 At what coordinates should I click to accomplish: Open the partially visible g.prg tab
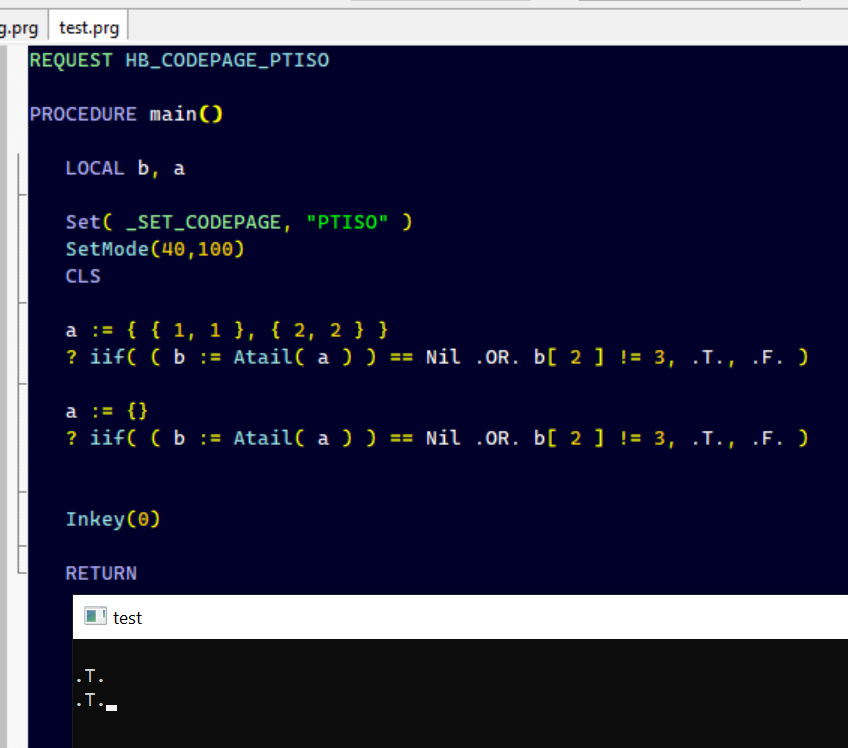coord(20,26)
